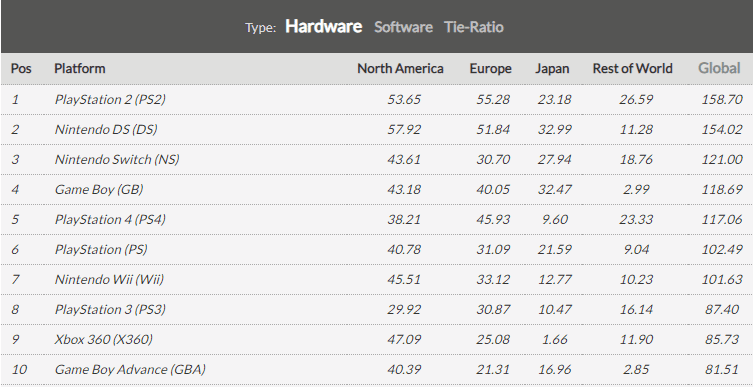Open the Game Boy Advance (GBA) link
Image resolution: width=753 pixels, height=387 pixels.
click(x=130, y=369)
